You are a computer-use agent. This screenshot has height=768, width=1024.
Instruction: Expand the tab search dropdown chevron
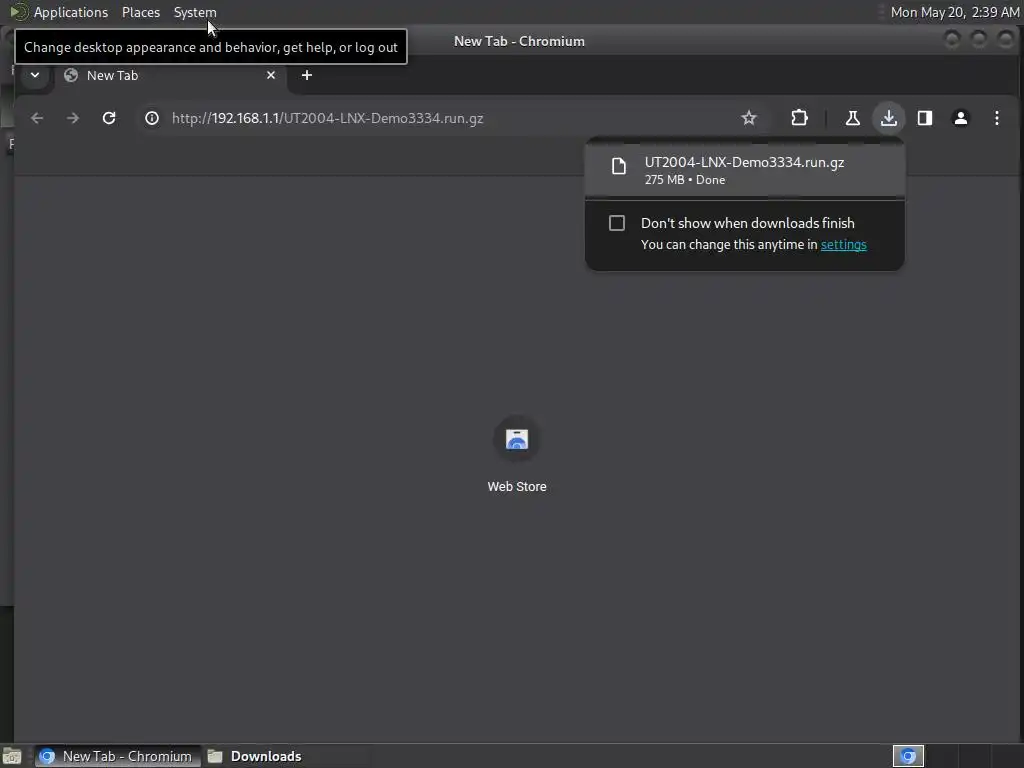point(35,75)
